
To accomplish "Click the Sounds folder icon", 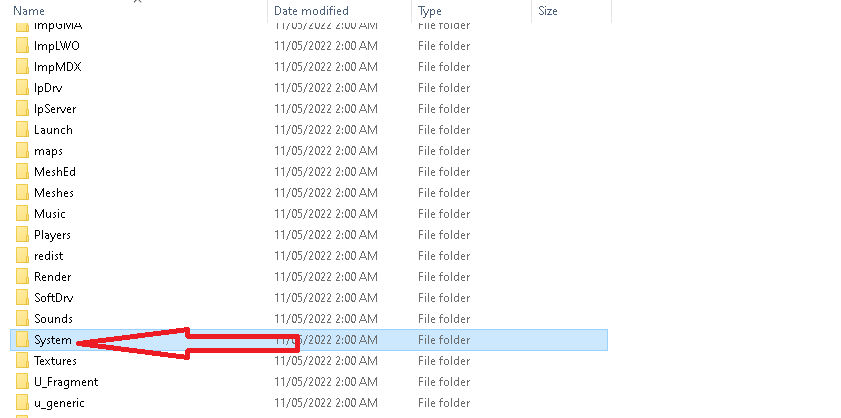I will 23,319.
